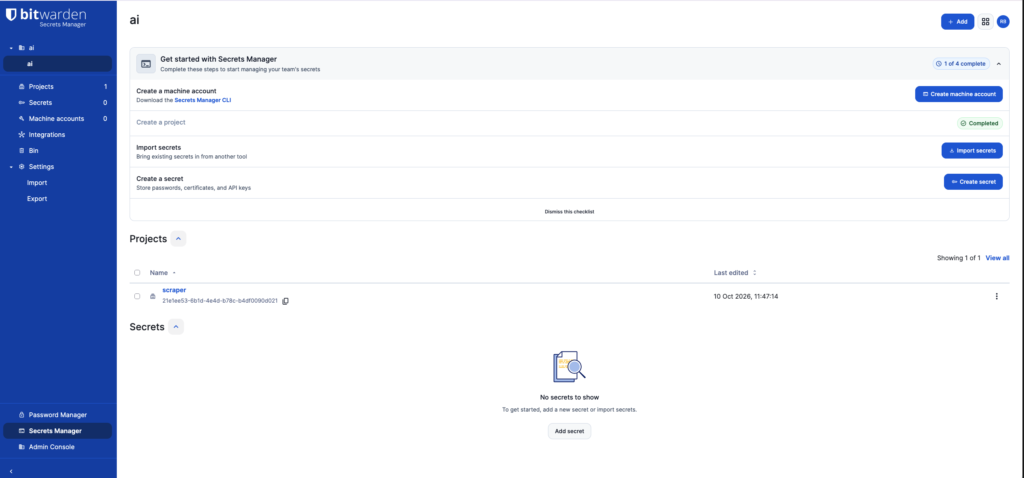This screenshot has height=478, width=1024.
Task: Click the last edited date 10 Oct 2026
Action: [746, 296]
